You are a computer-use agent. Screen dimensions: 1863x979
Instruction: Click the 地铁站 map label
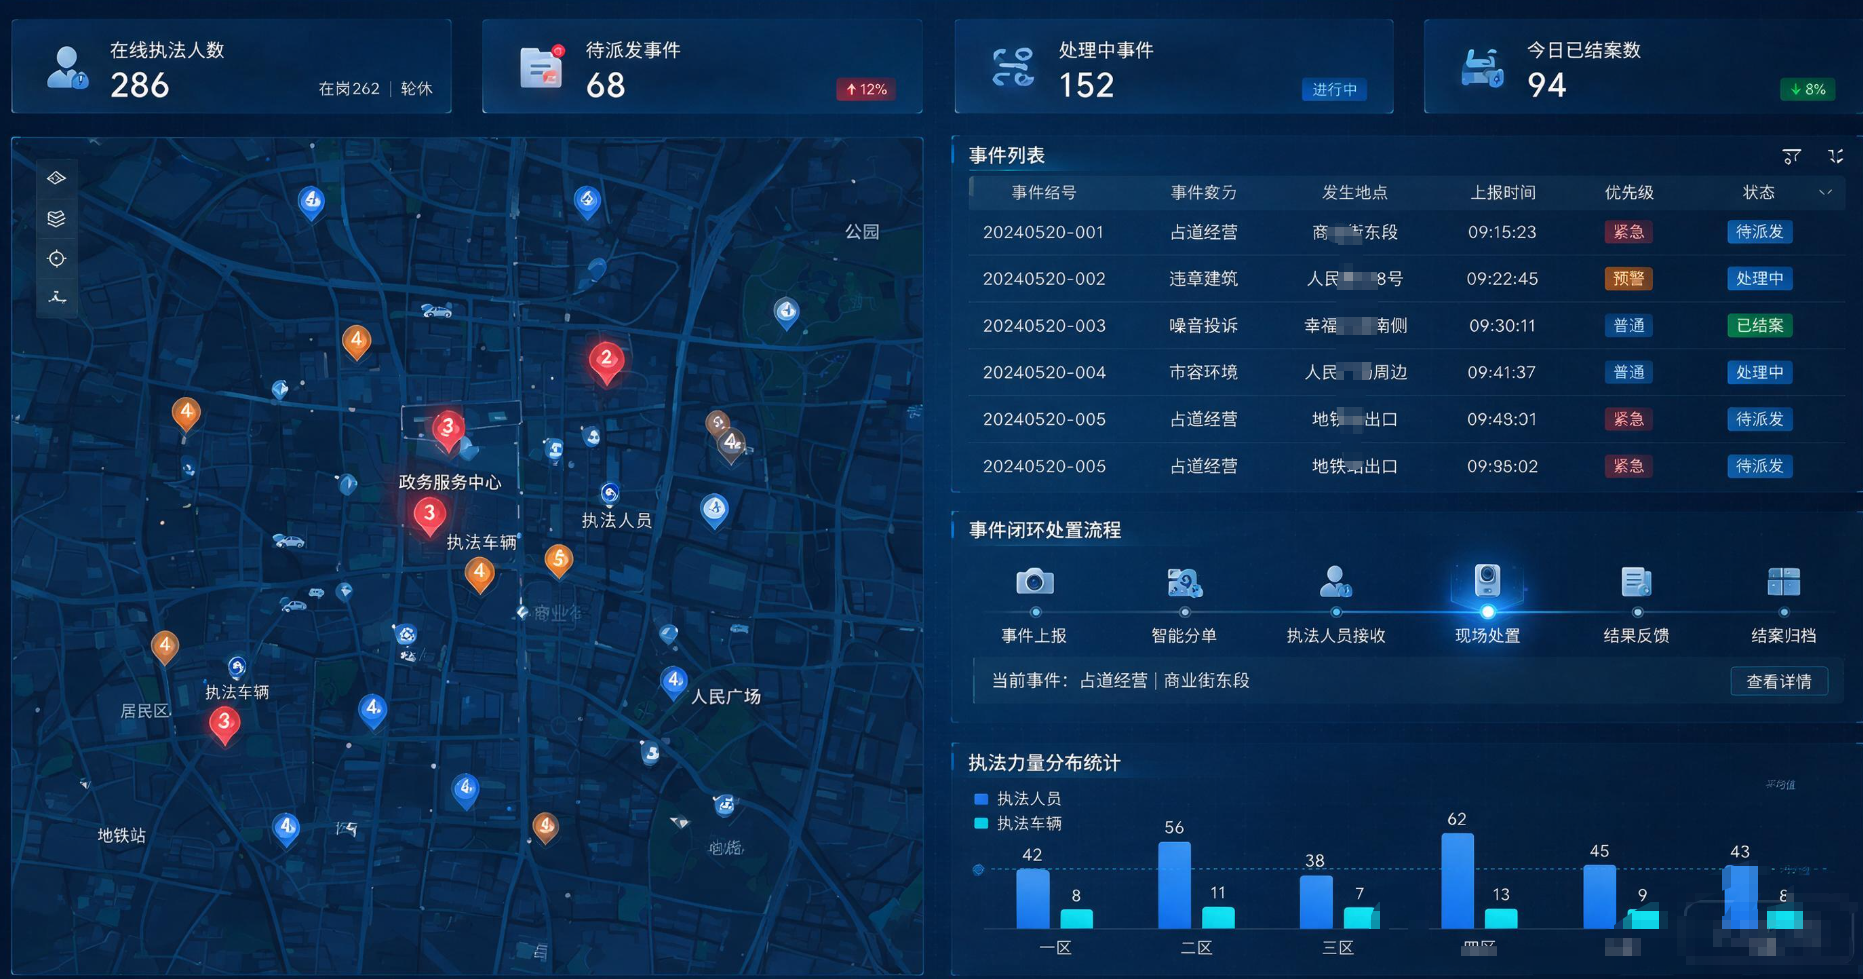[x=122, y=835]
